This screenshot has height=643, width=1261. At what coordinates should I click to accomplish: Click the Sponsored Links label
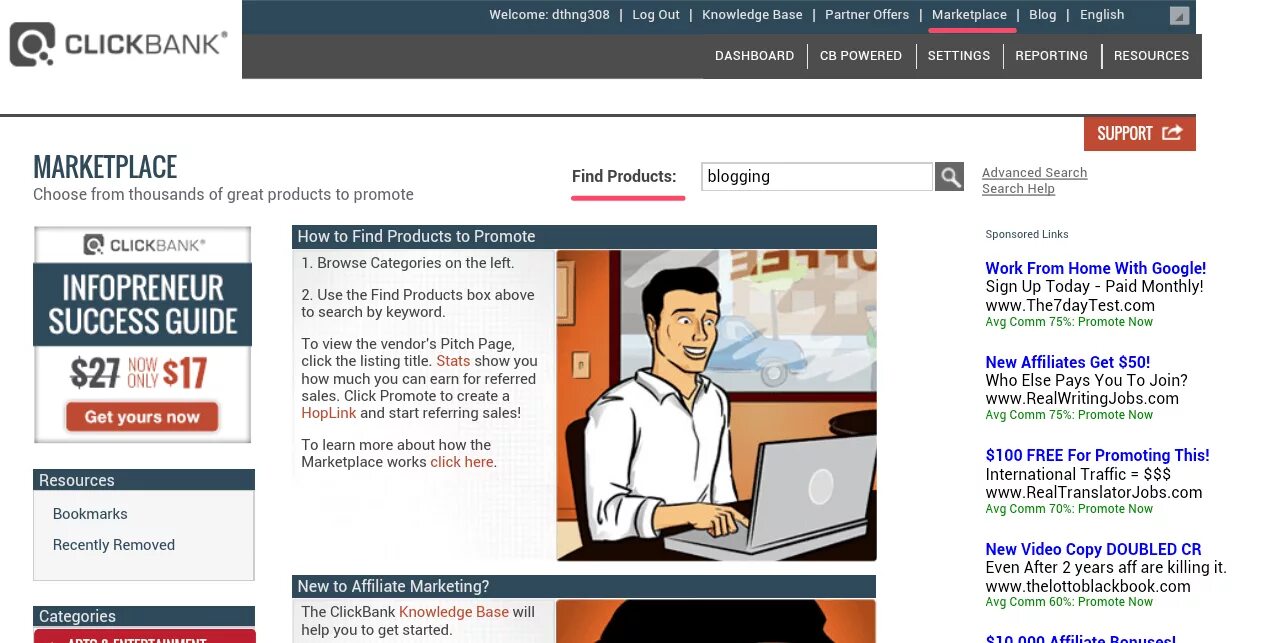pyautogui.click(x=1027, y=234)
